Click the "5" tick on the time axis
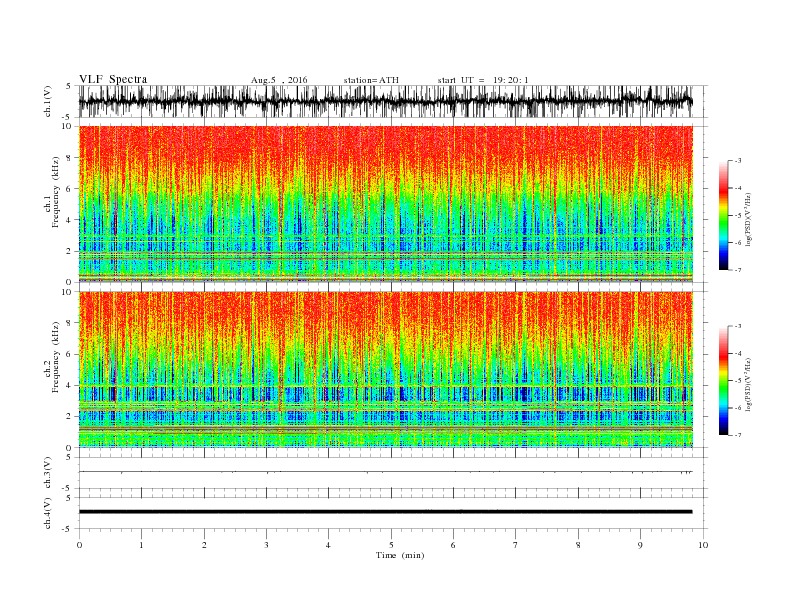Screen dimensions: 792x612 click(x=391, y=545)
